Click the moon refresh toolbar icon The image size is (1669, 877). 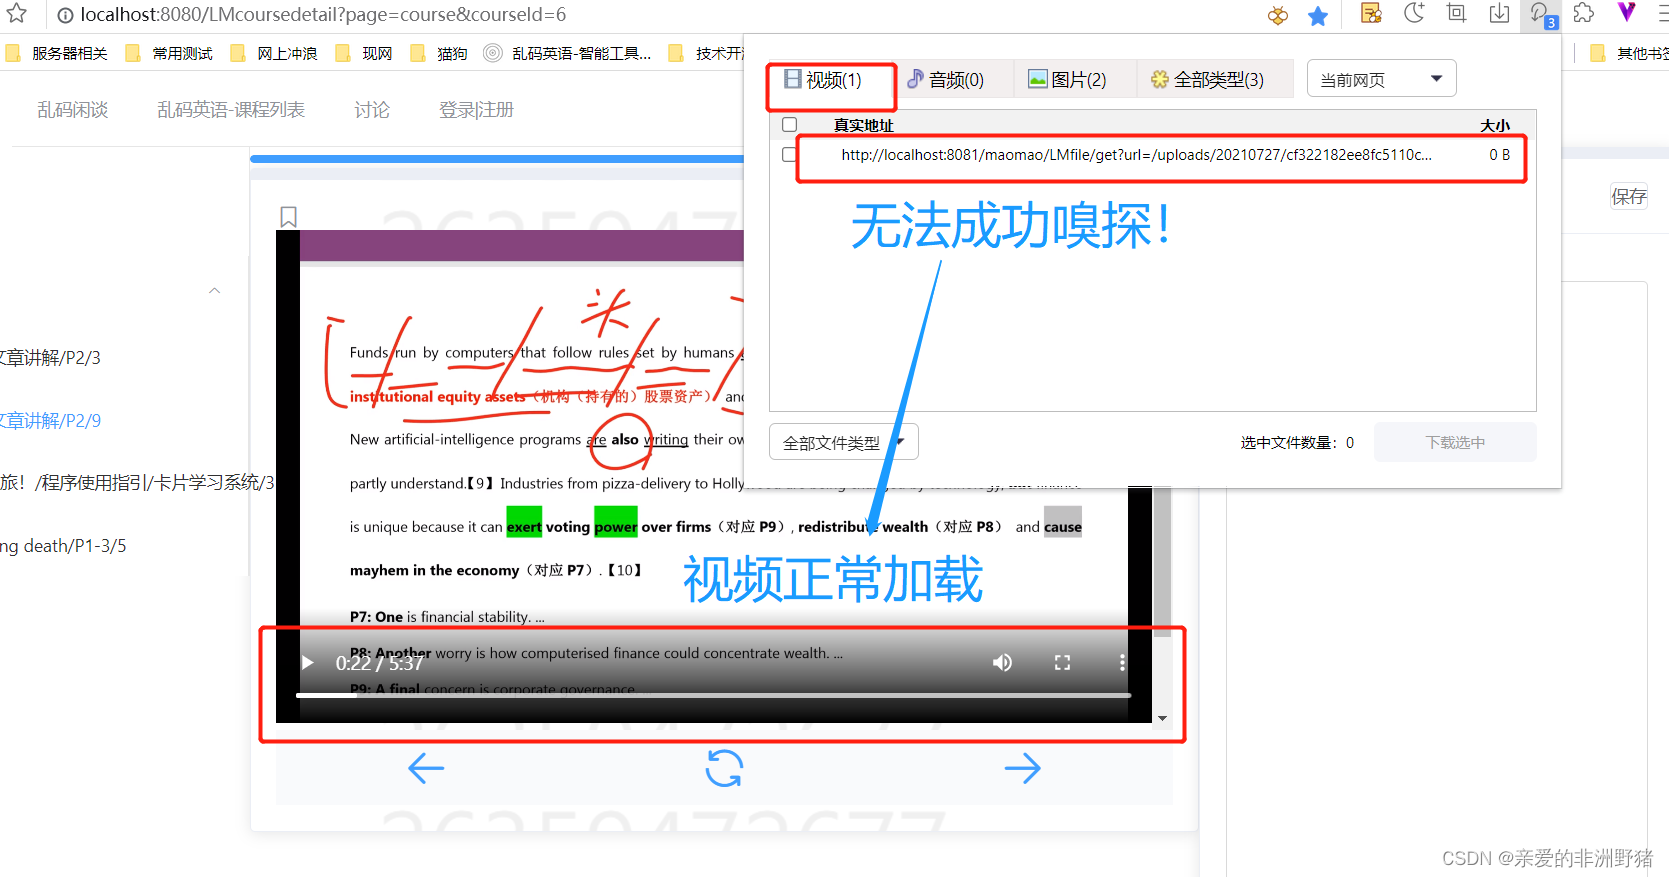[1414, 13]
